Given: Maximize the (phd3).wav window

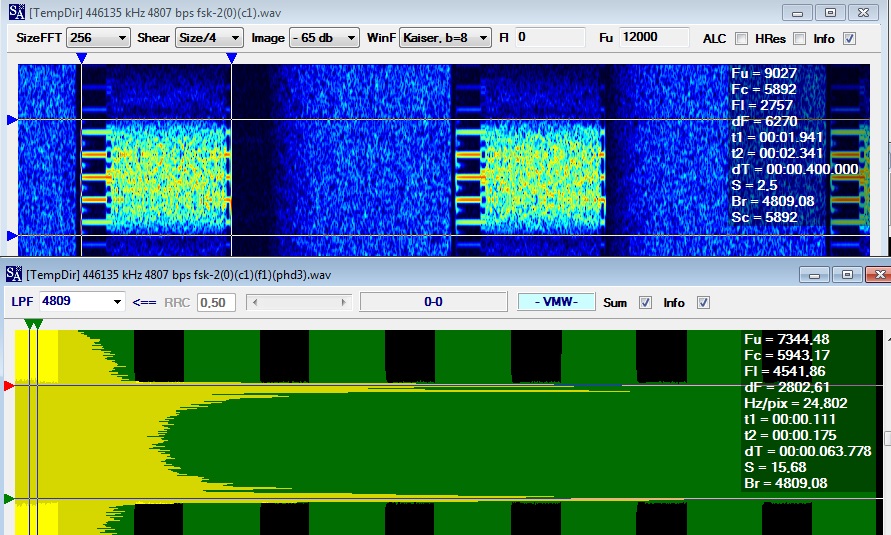Looking at the screenshot, I should [847, 275].
